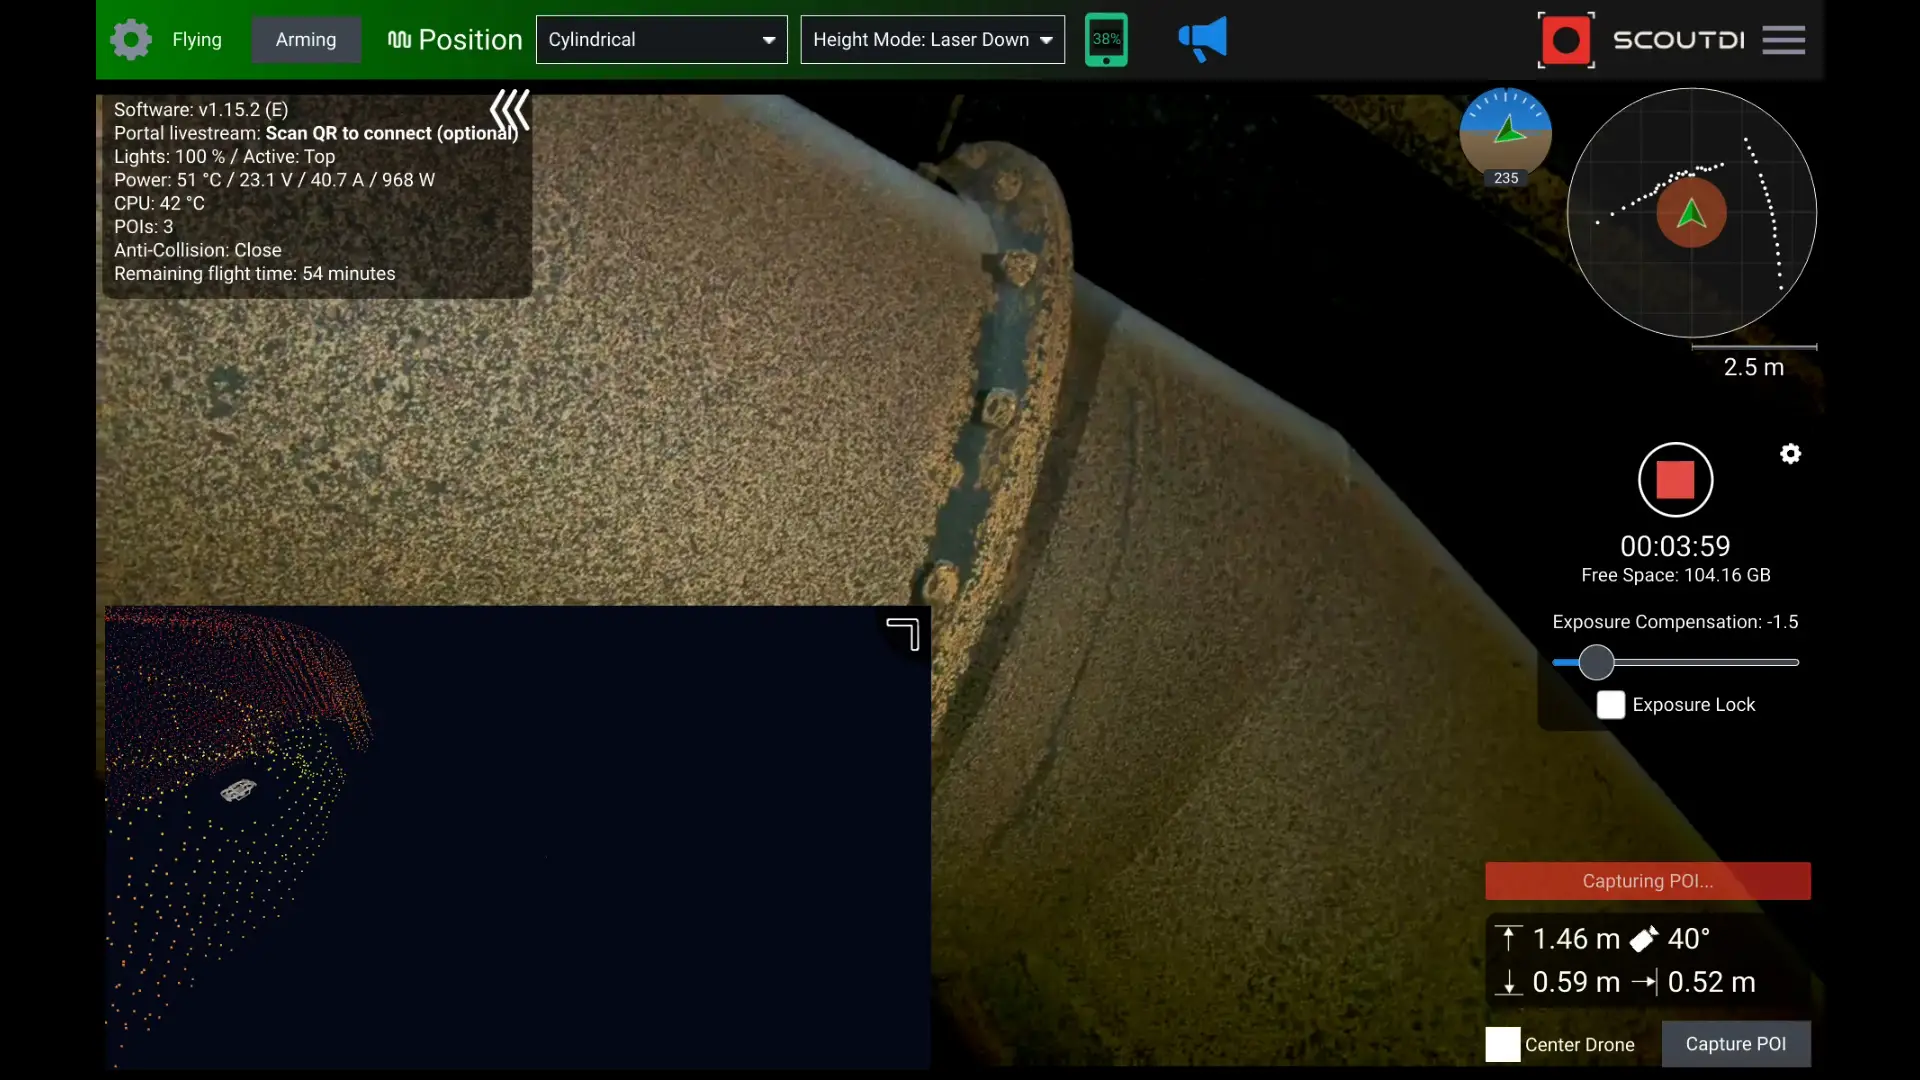The height and width of the screenshot is (1080, 1920).
Task: Collapse the status info panel chevrons
Action: pos(509,110)
